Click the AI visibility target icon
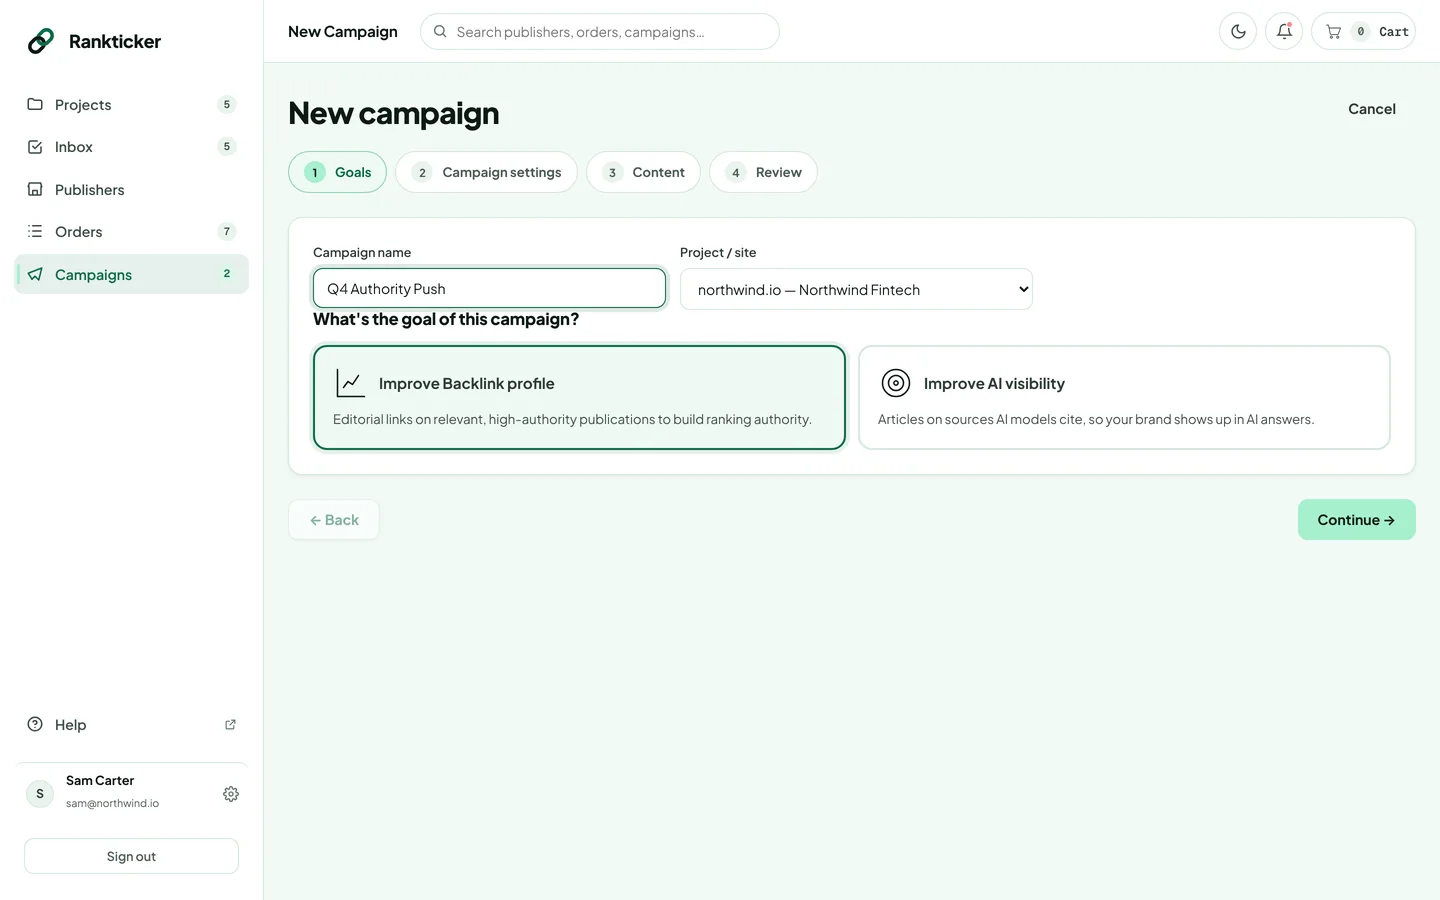Viewport: 1440px width, 900px height. [896, 383]
